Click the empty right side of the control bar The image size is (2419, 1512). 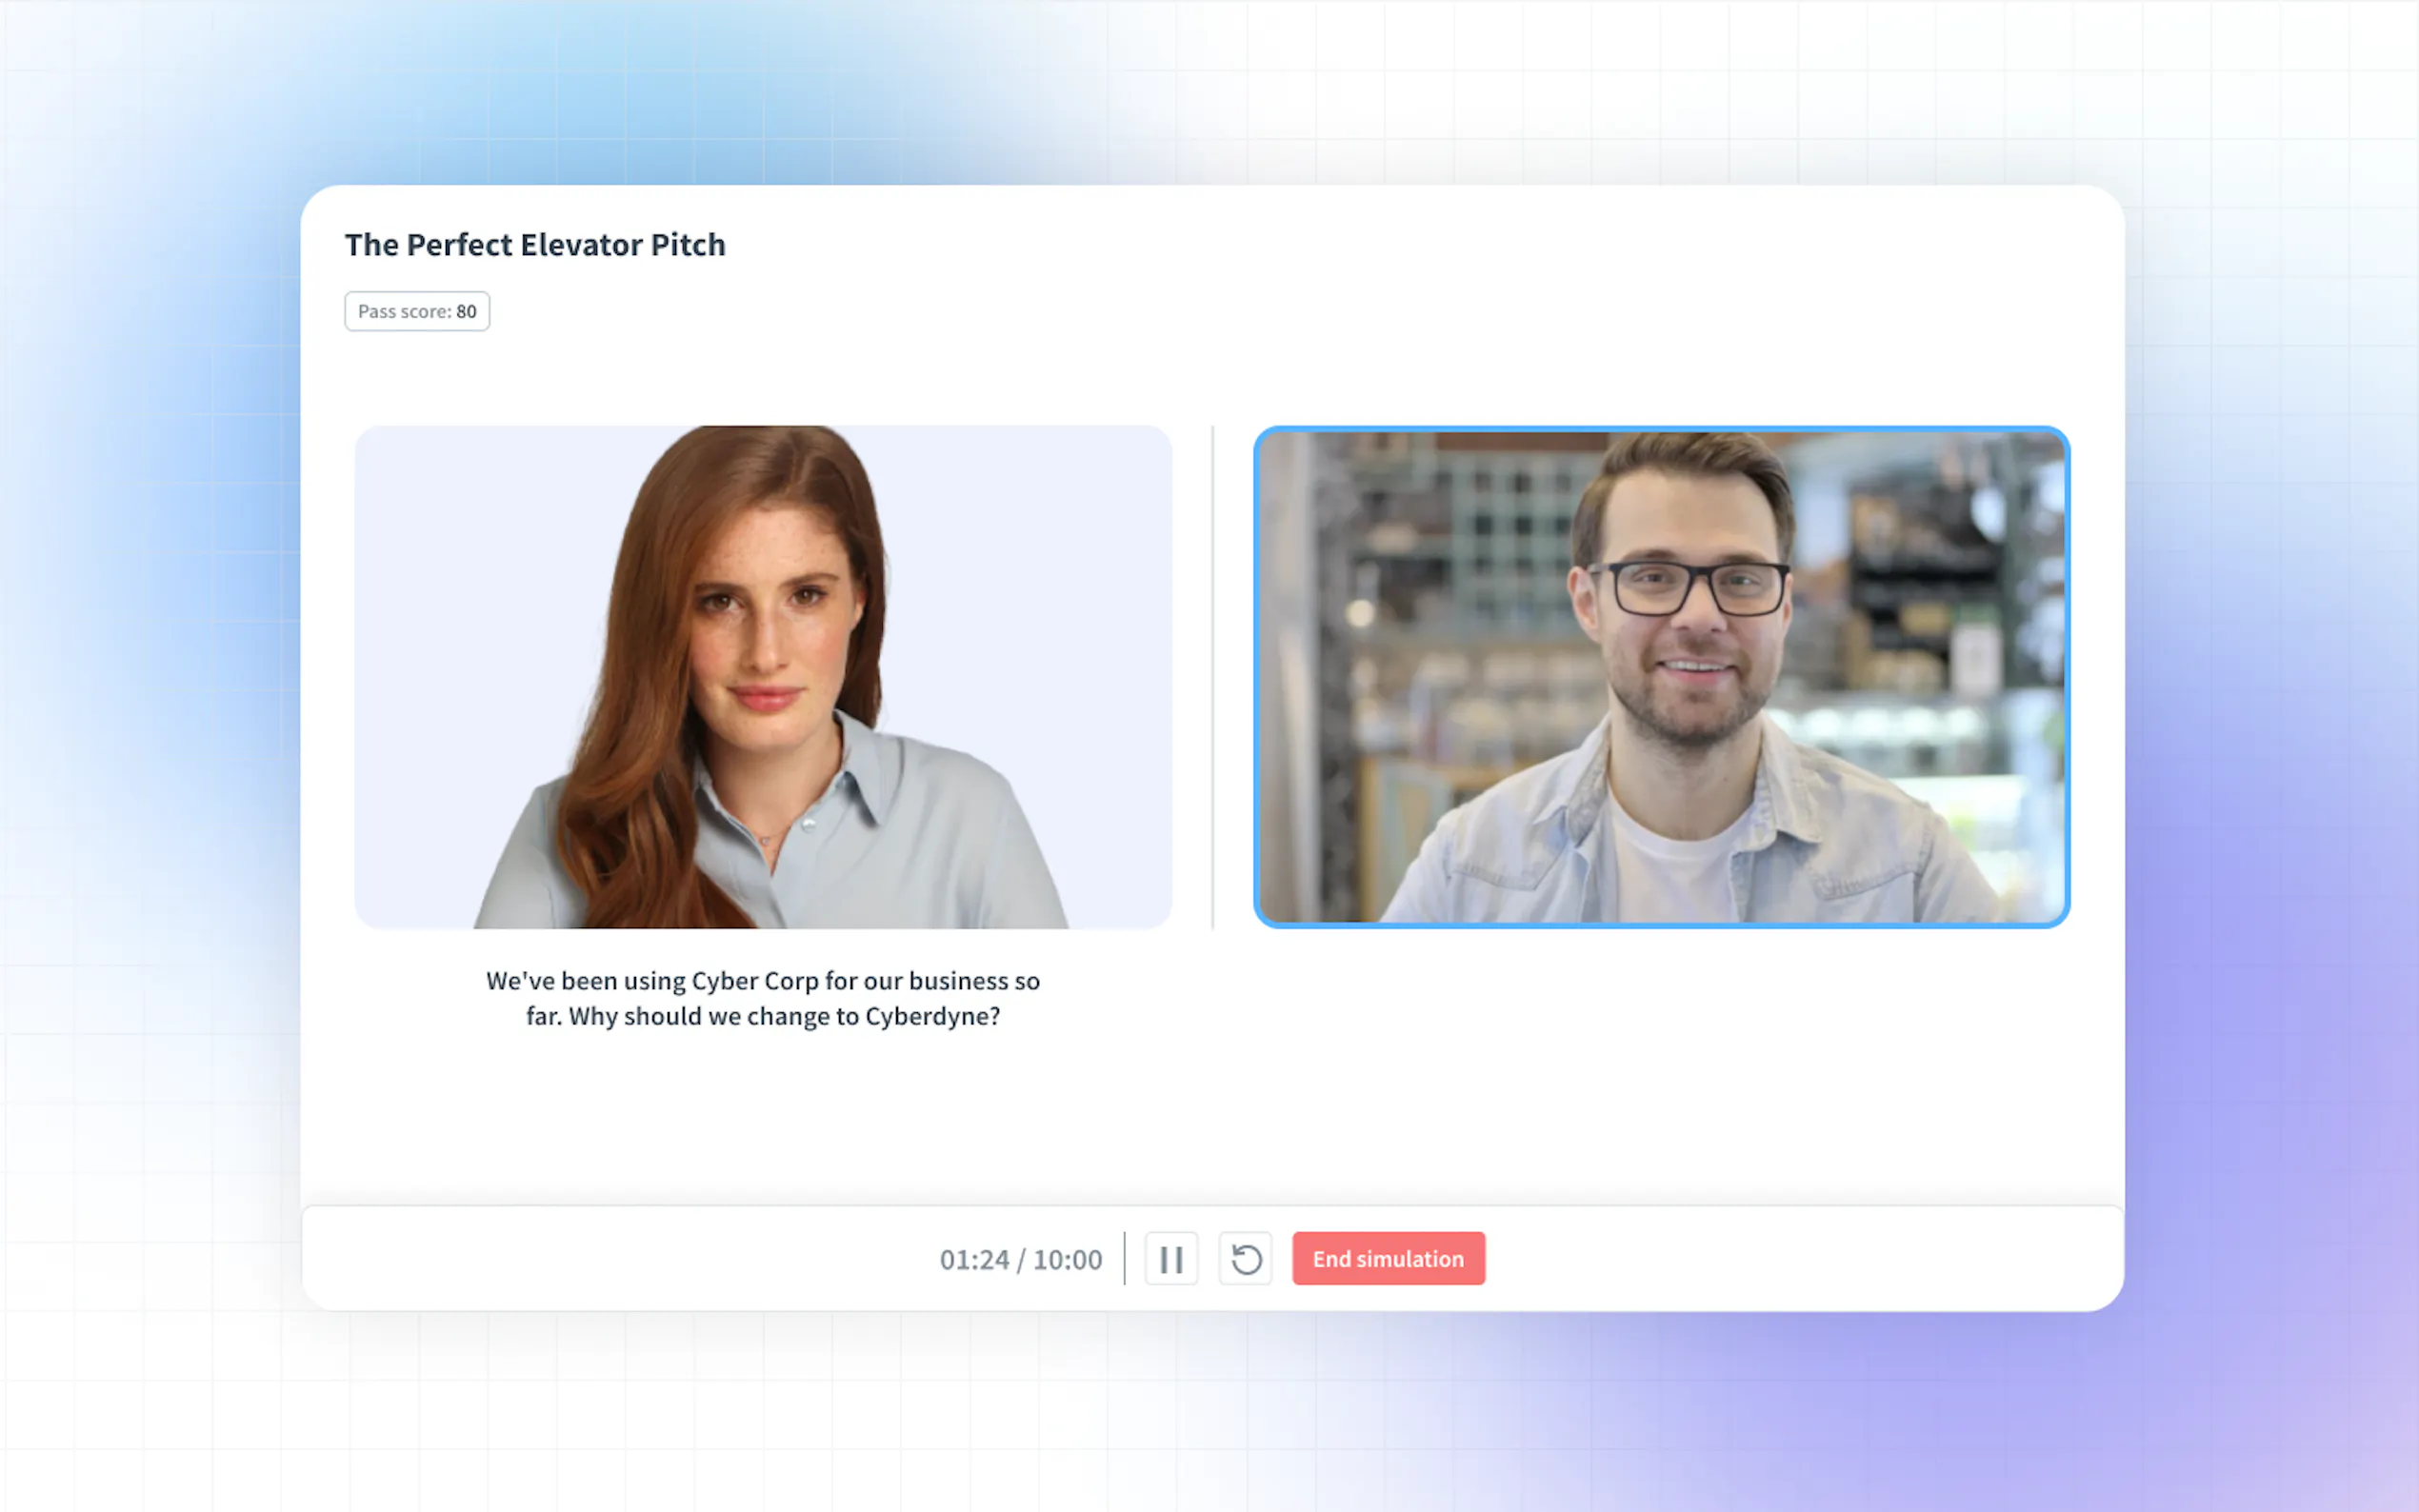click(1800, 1258)
